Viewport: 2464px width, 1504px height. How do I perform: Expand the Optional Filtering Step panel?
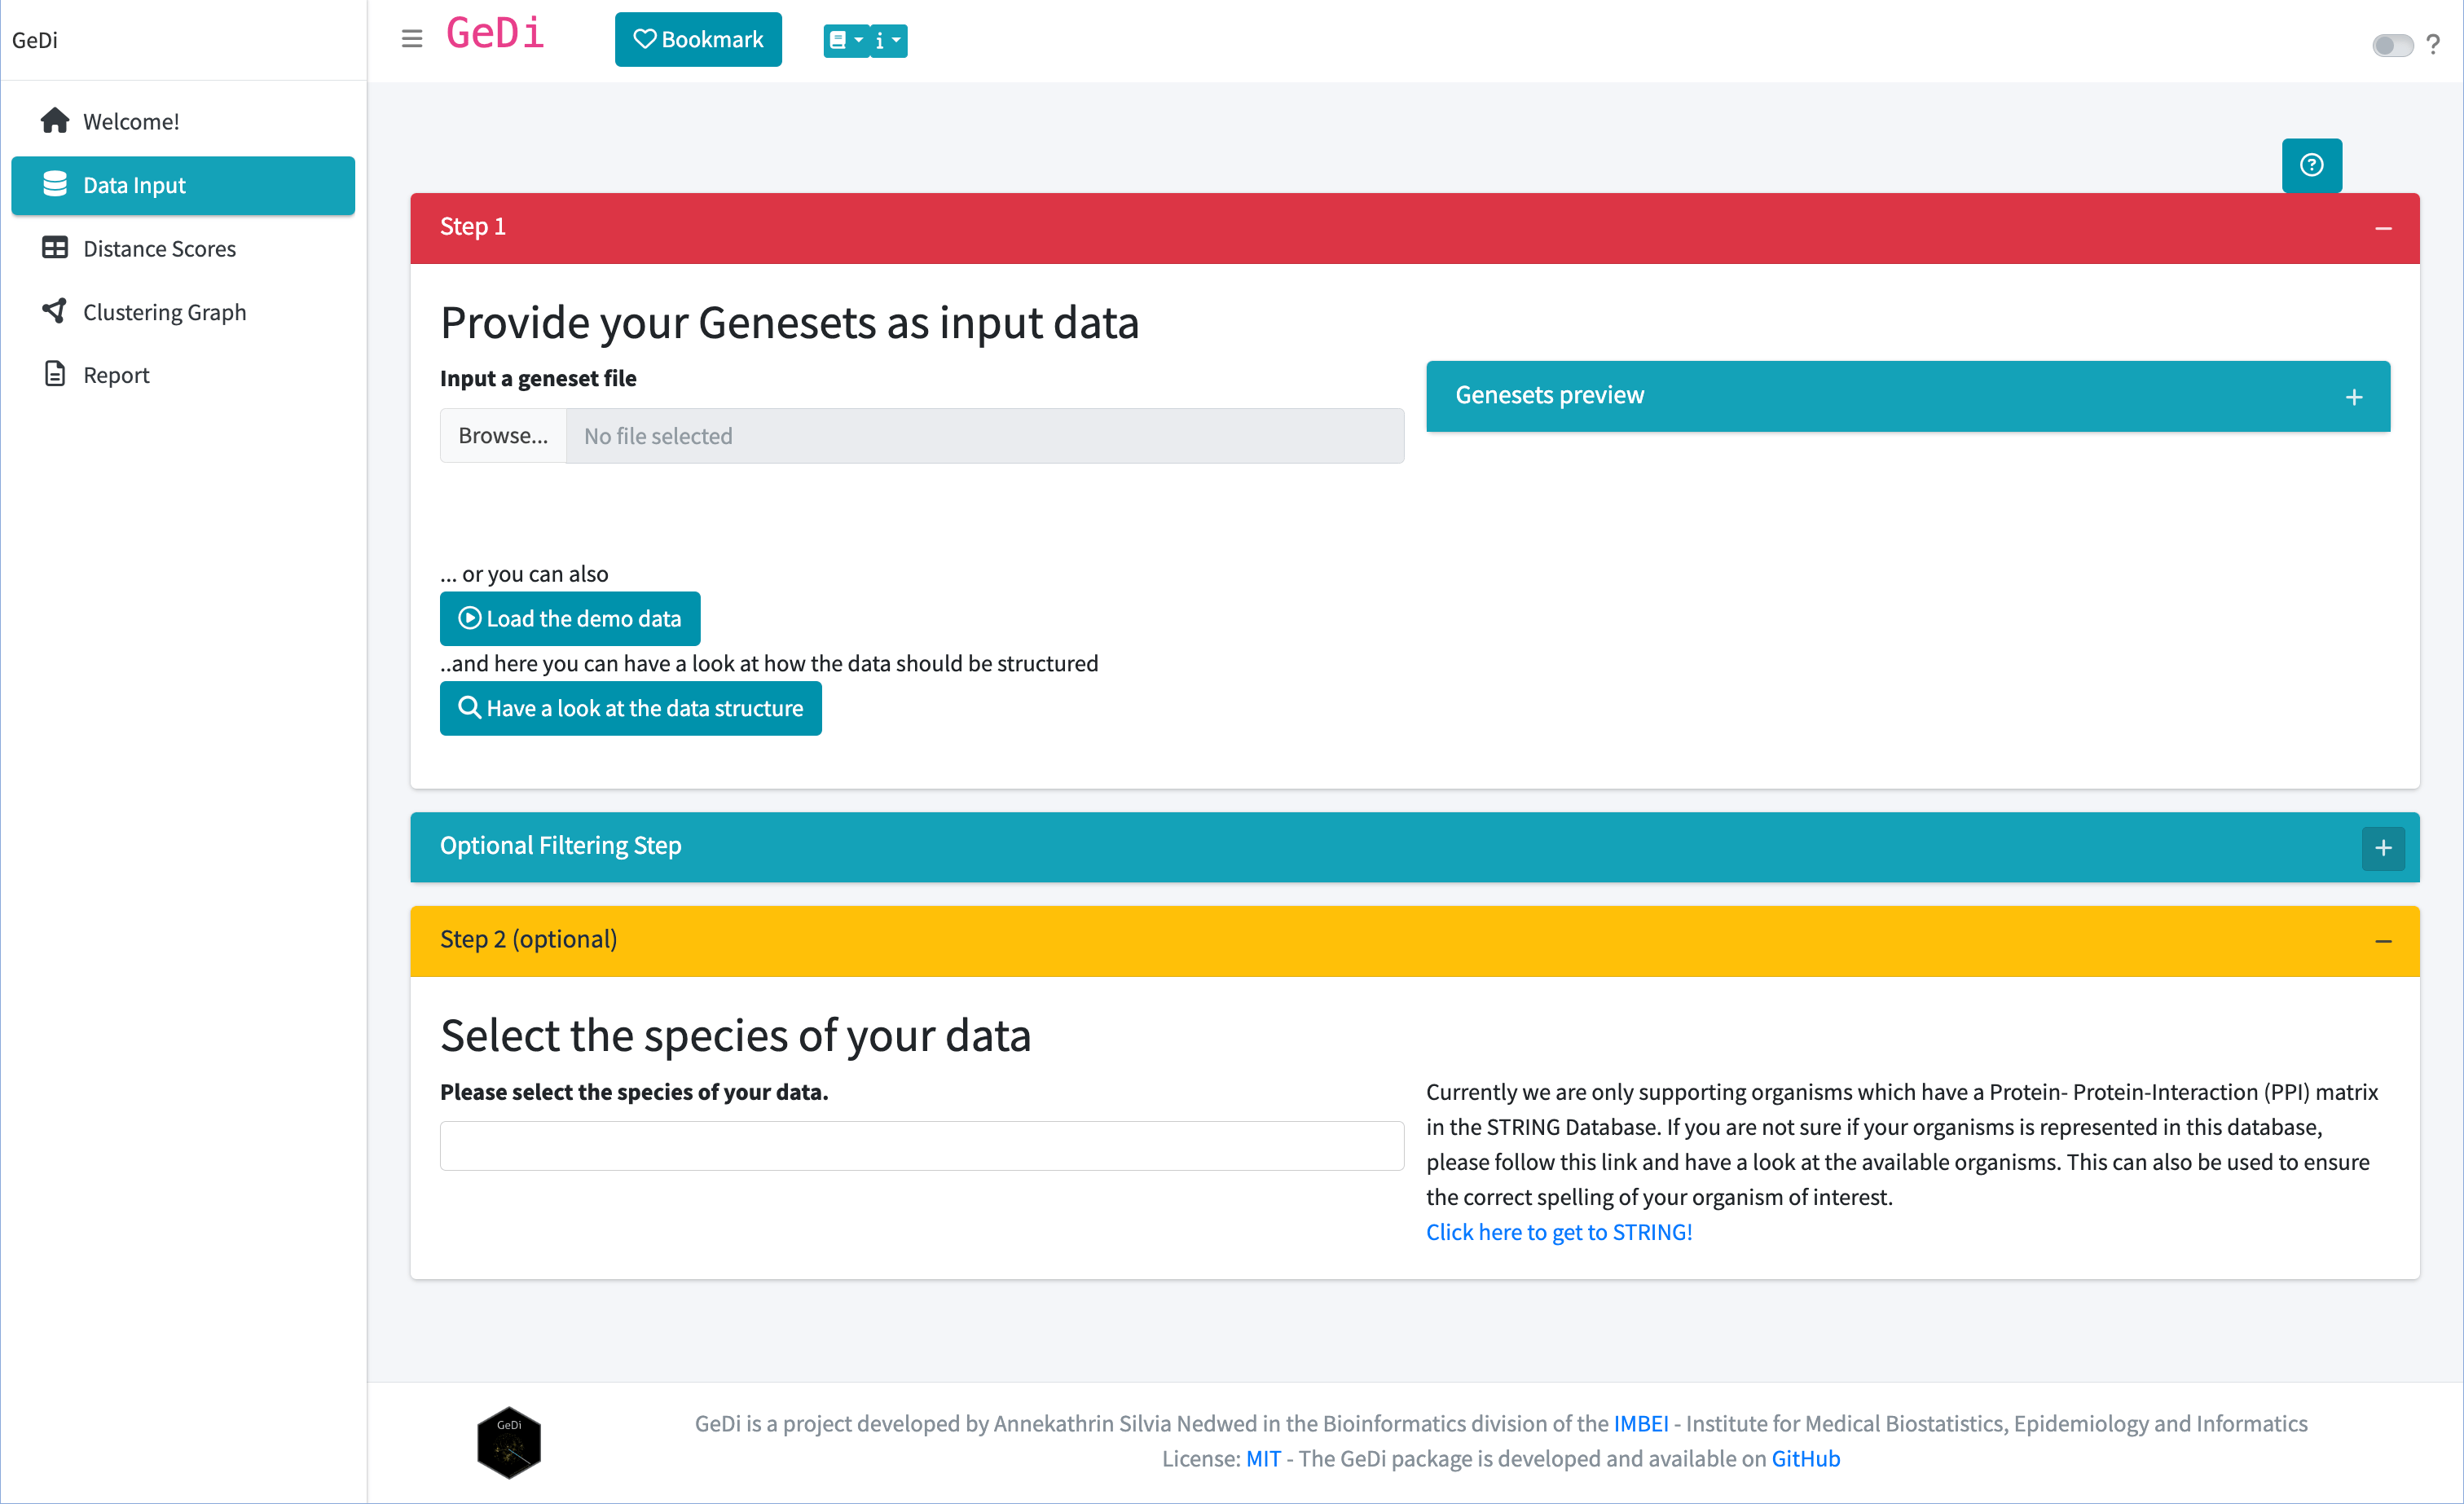[2383, 848]
